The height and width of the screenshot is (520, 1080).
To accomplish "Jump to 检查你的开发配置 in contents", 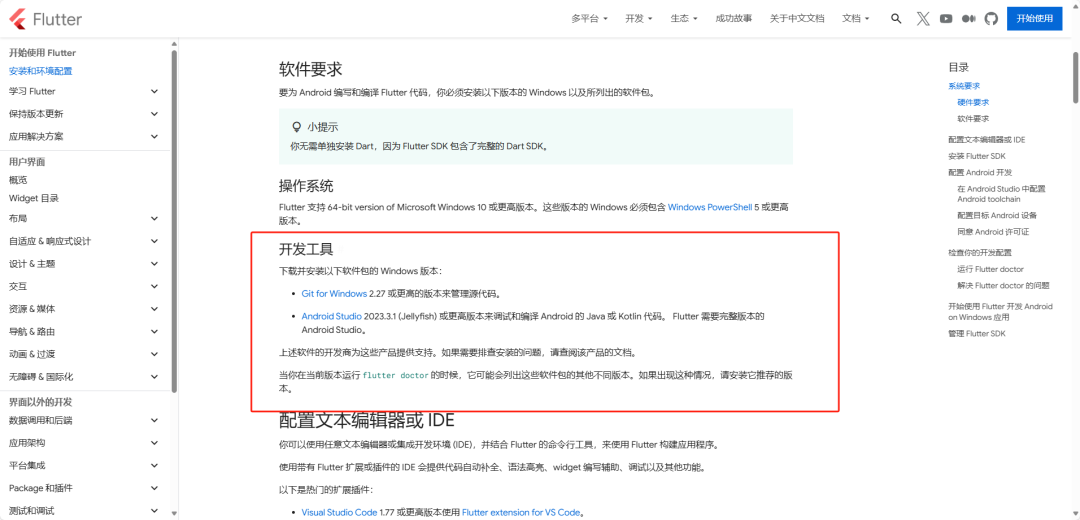I will pos(980,253).
